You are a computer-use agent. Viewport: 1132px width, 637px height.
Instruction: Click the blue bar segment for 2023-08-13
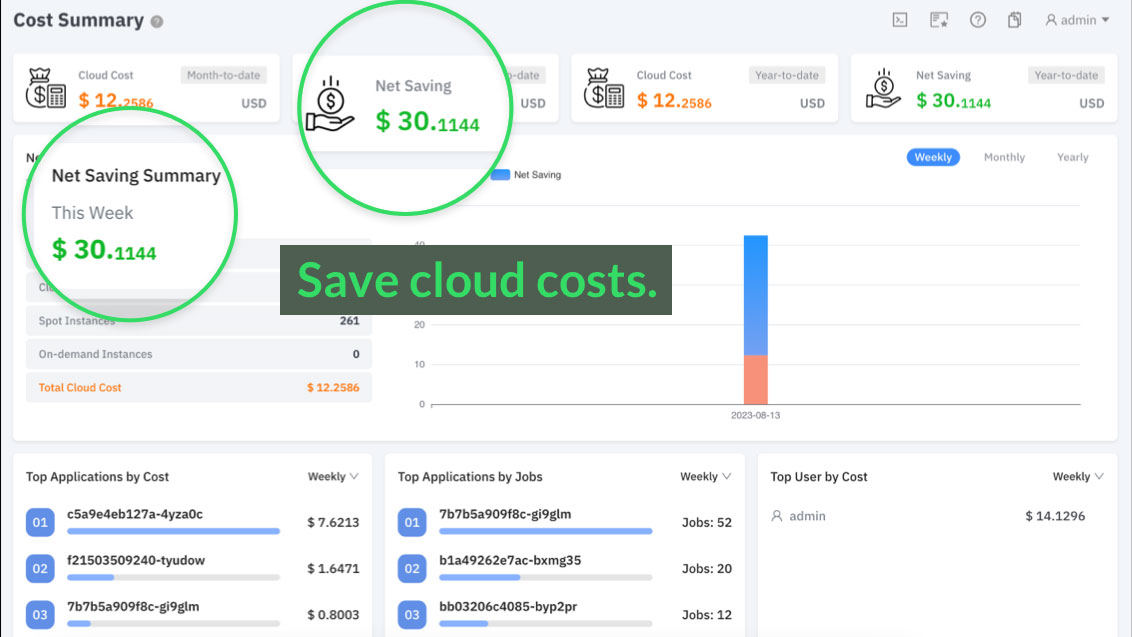point(755,295)
